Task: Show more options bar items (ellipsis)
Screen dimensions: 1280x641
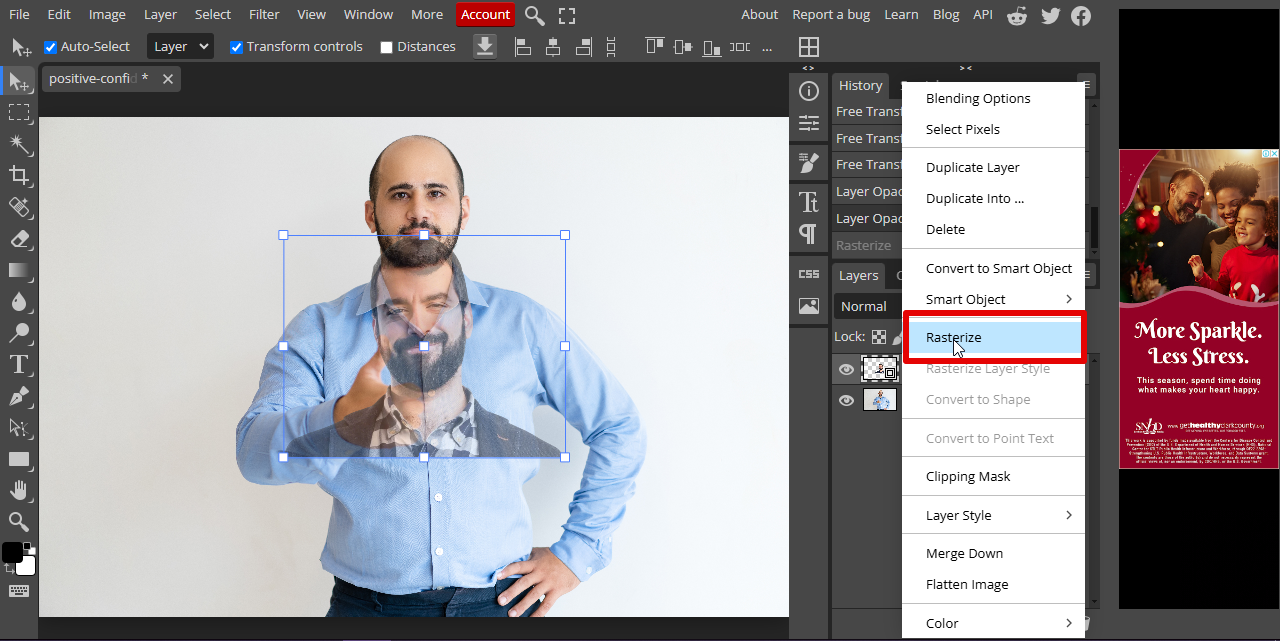Action: click(767, 47)
